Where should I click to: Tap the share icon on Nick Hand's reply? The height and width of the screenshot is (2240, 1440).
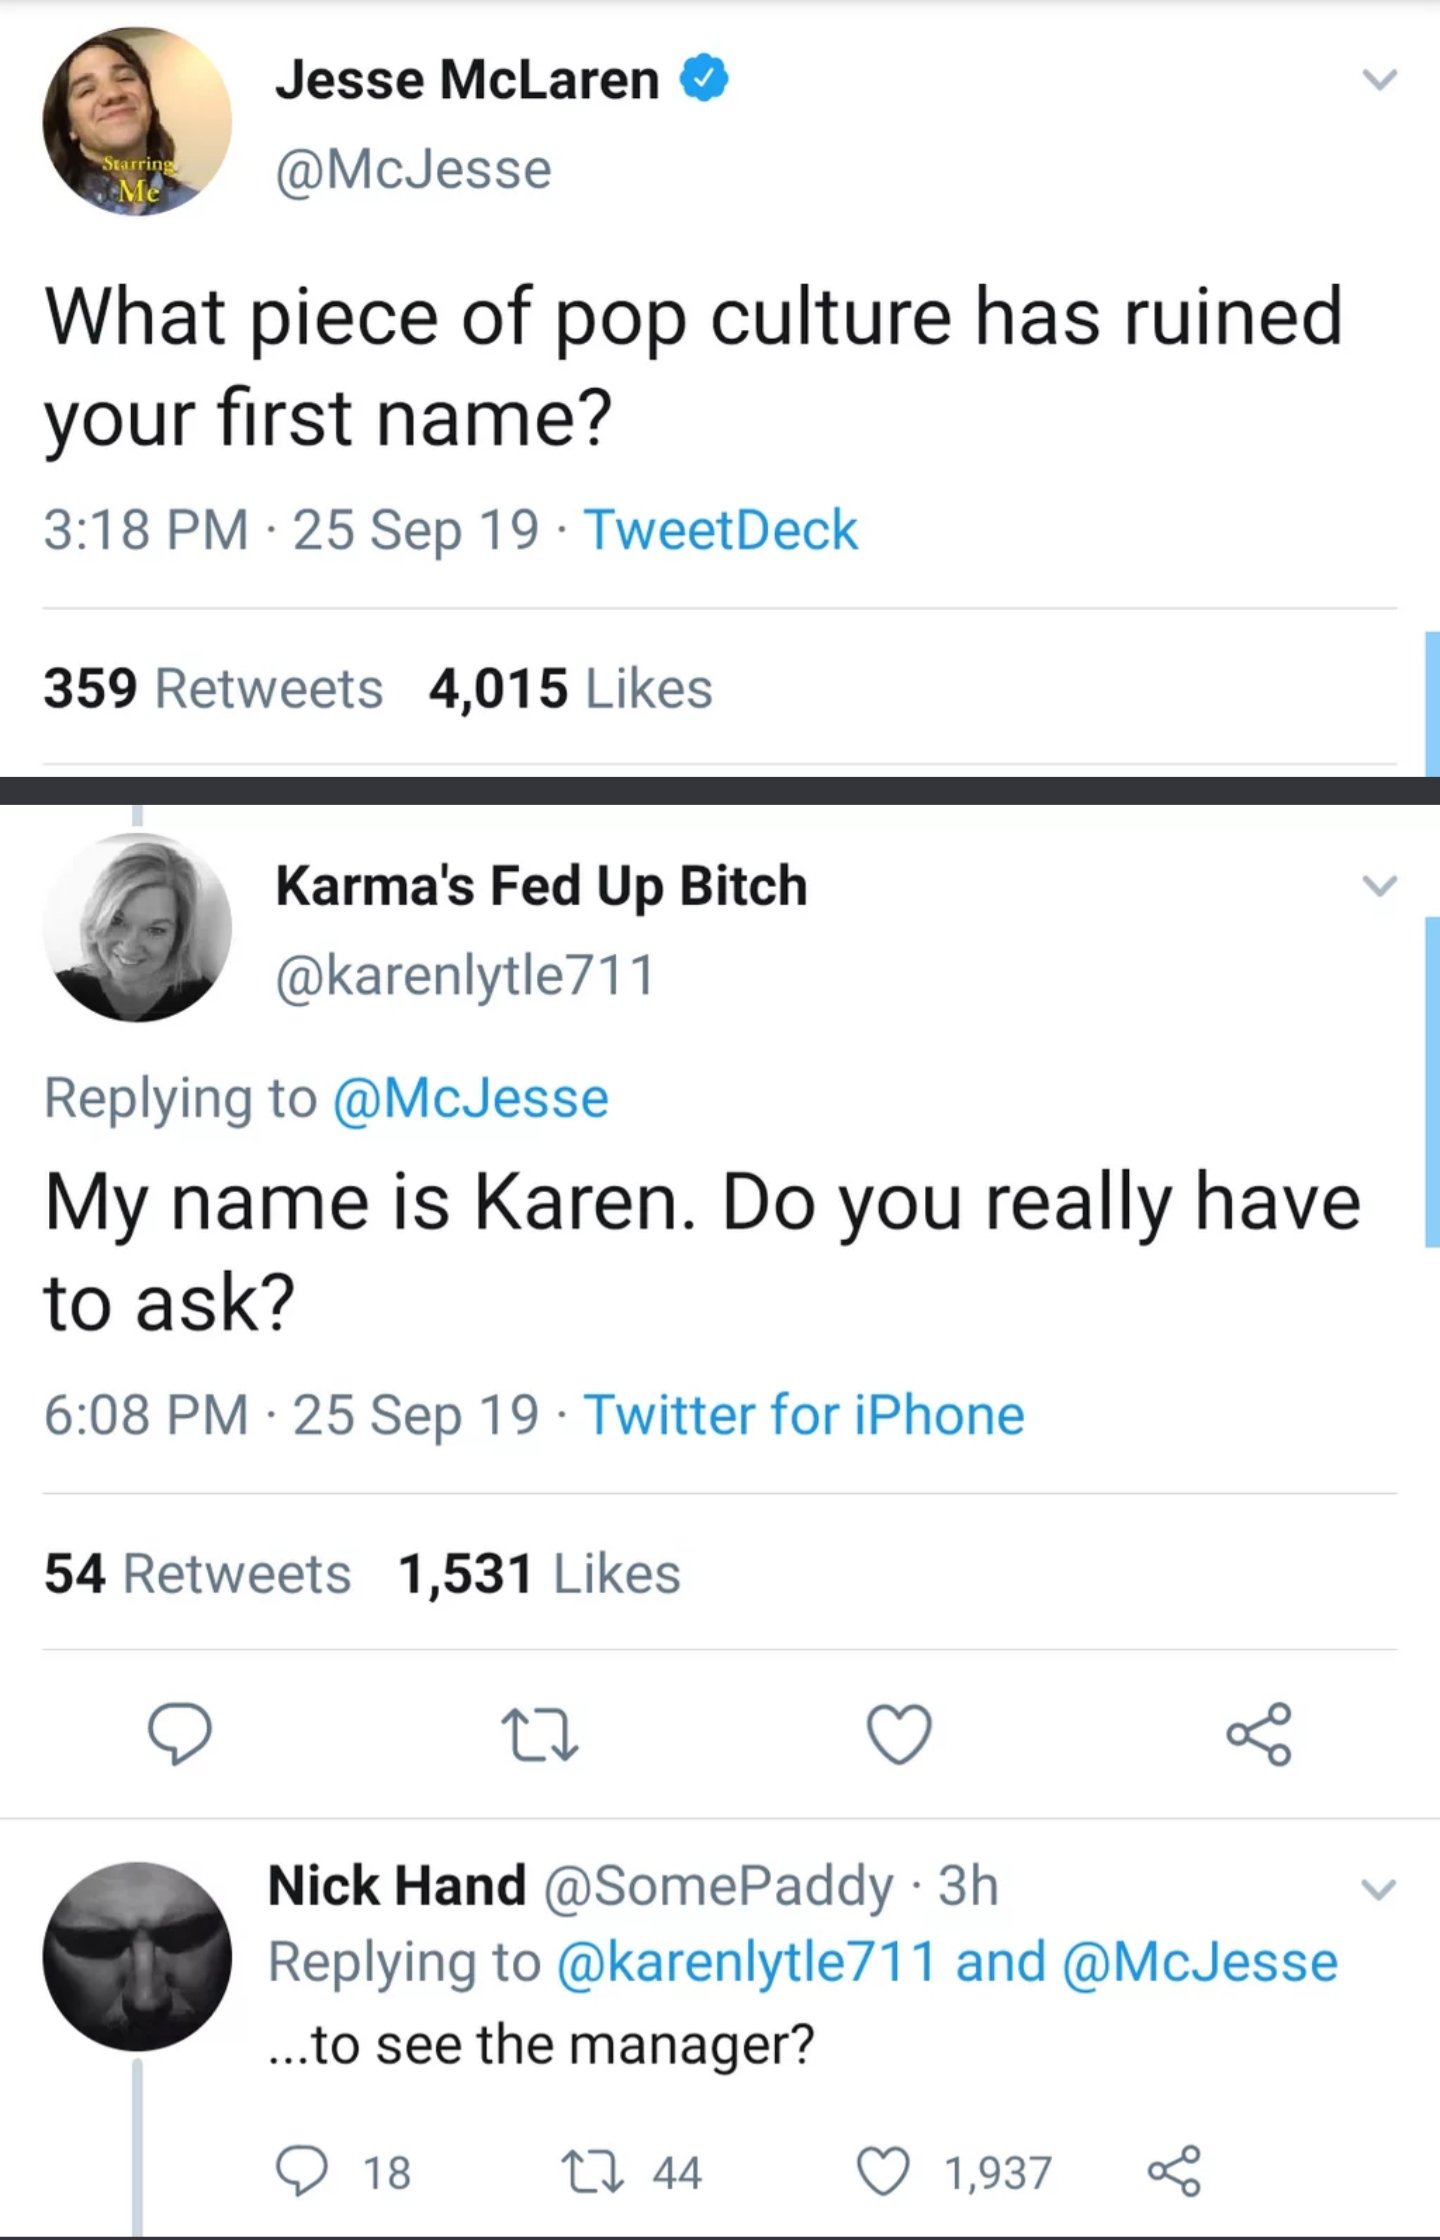(x=1174, y=2171)
